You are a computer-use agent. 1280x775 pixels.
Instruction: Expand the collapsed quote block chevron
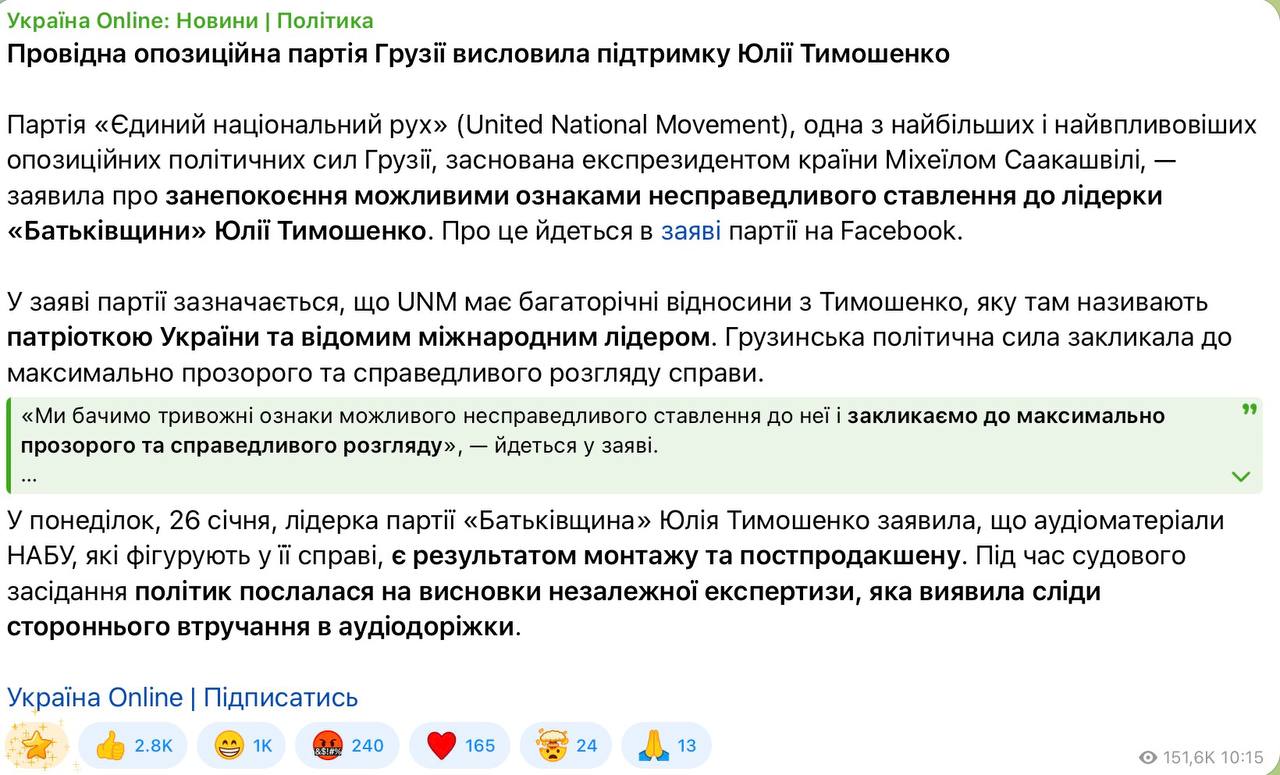pyautogui.click(x=1241, y=476)
